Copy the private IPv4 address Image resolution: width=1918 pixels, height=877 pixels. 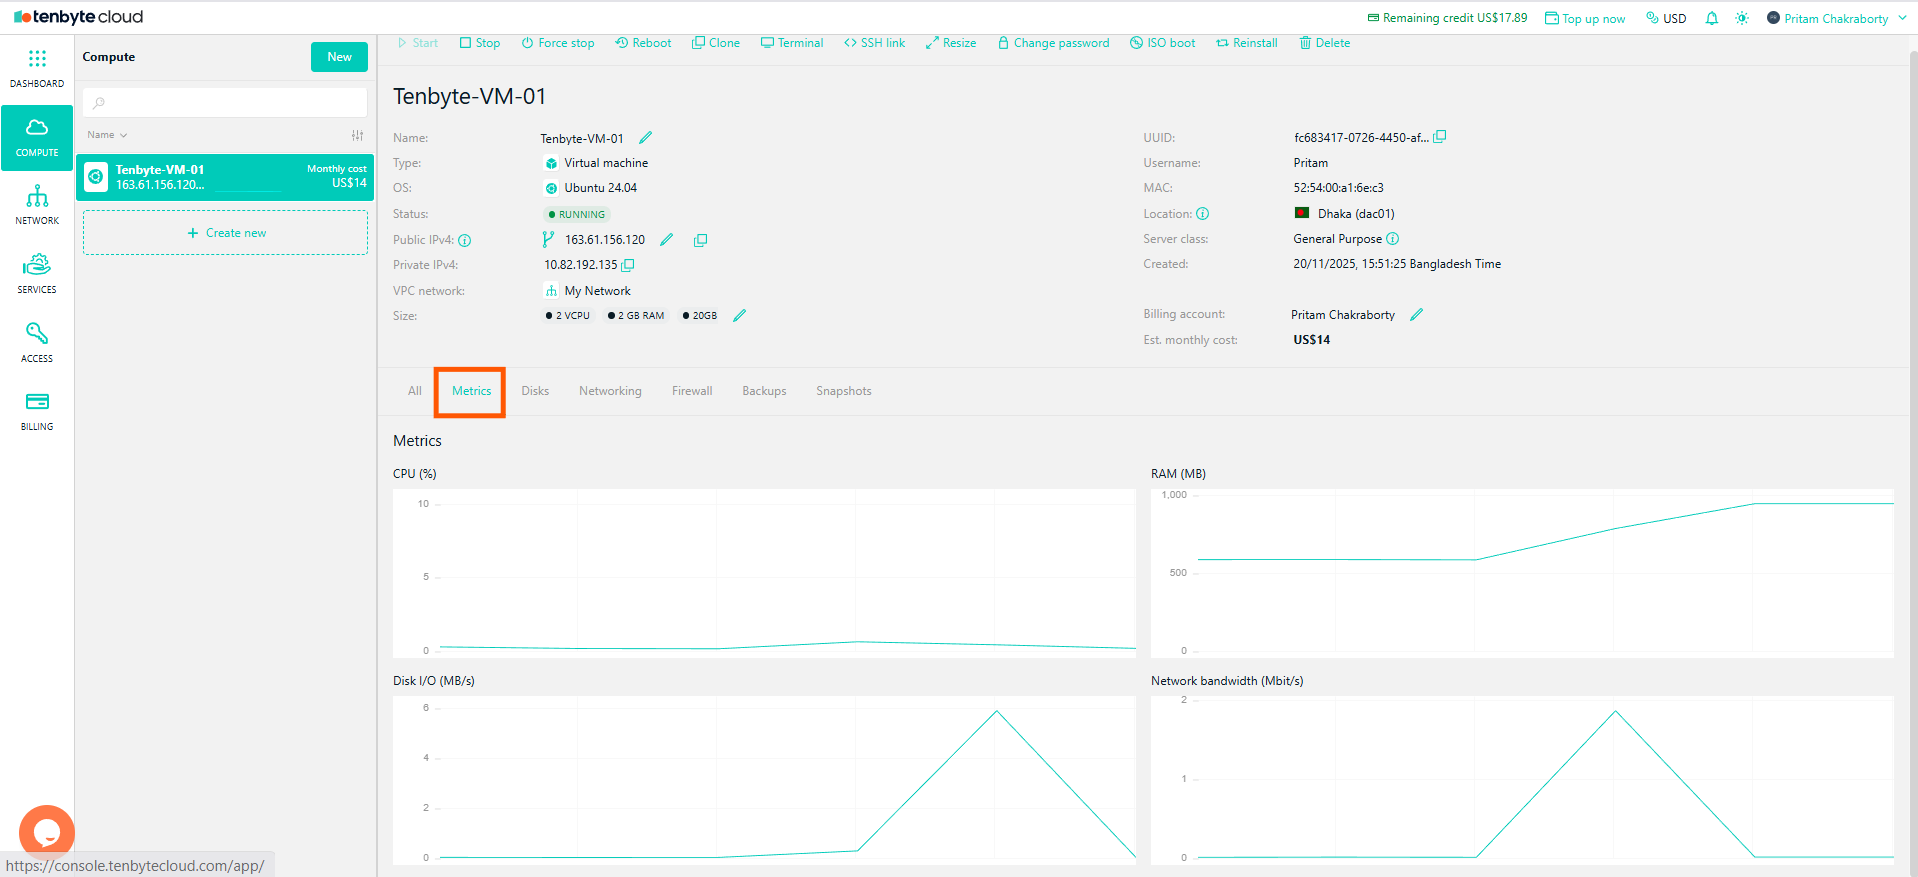click(x=628, y=265)
